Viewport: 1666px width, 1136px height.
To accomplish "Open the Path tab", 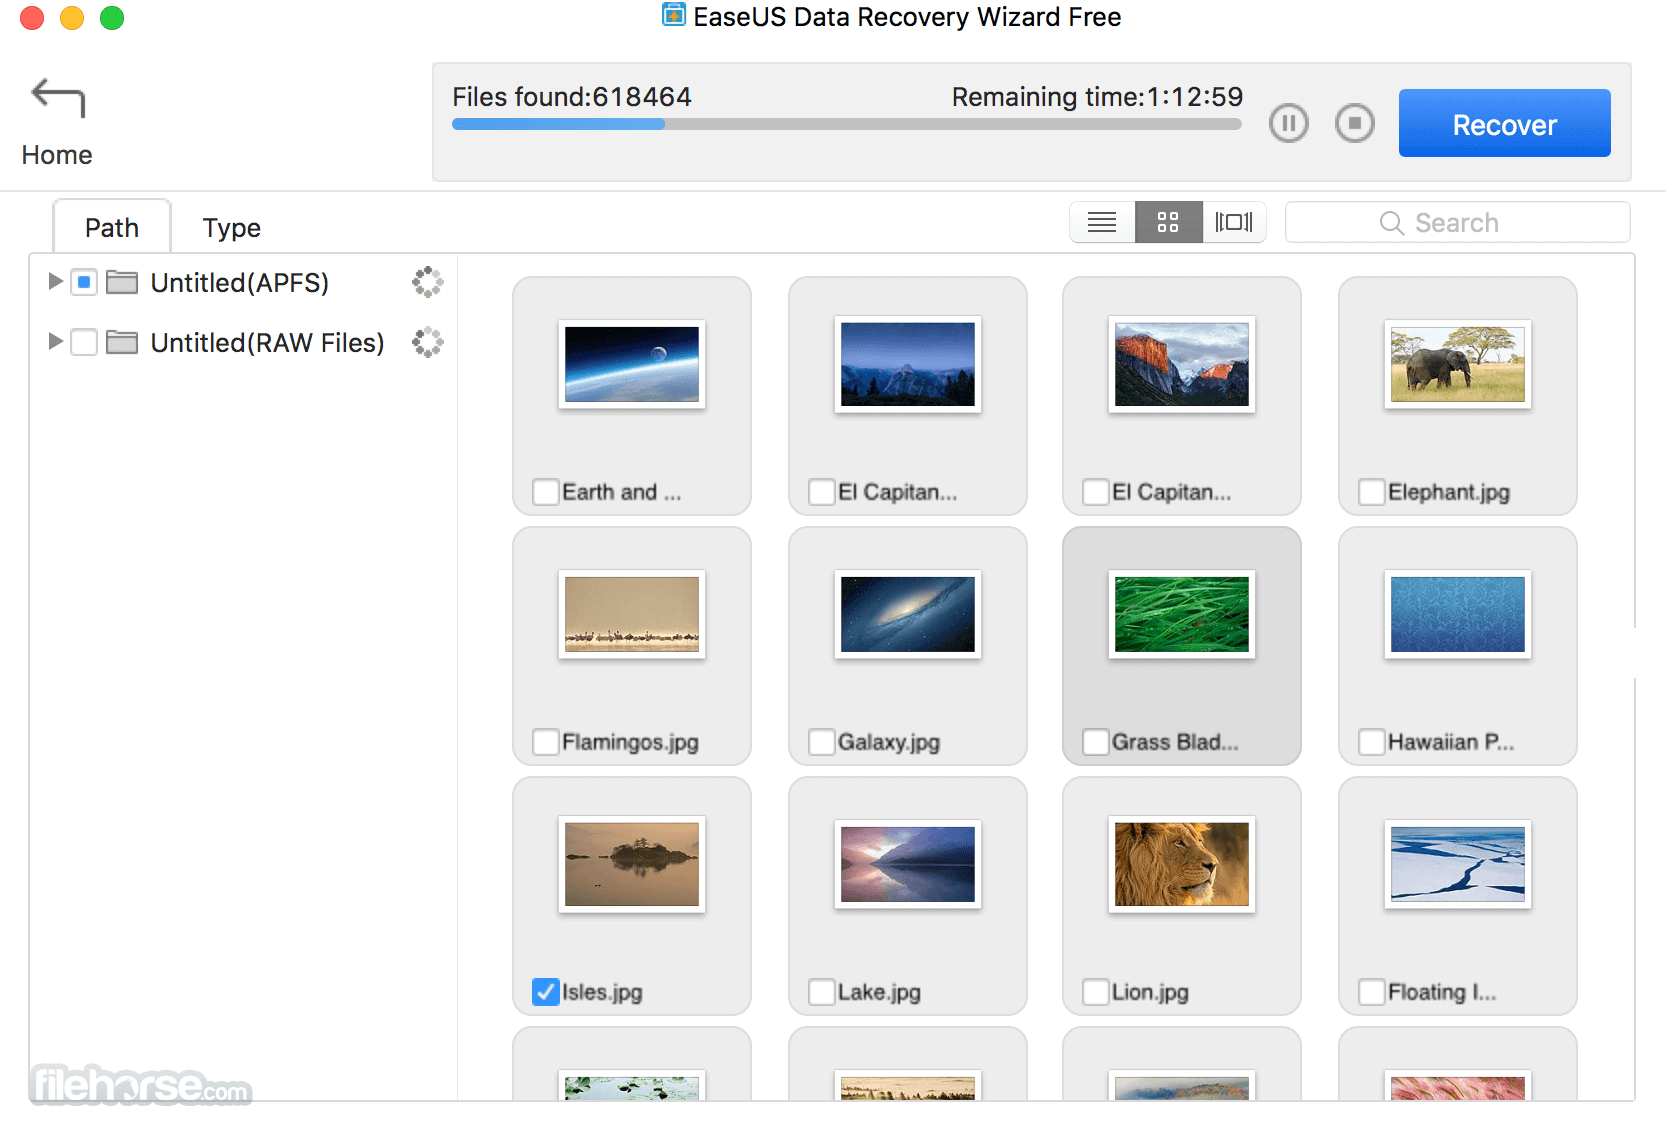I will [112, 228].
